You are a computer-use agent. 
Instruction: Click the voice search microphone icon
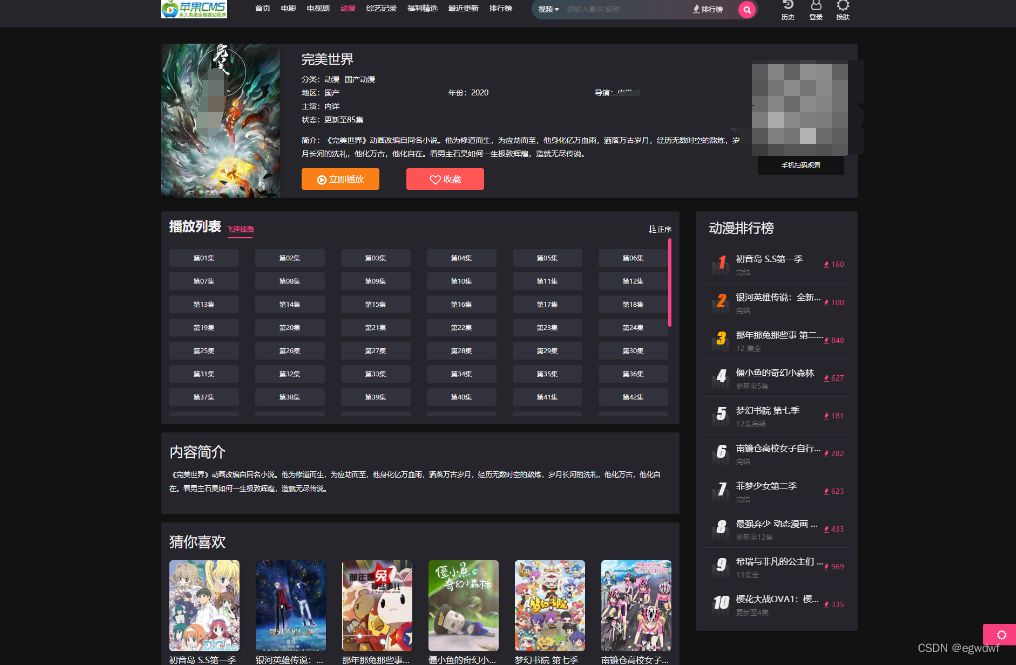coord(694,9)
